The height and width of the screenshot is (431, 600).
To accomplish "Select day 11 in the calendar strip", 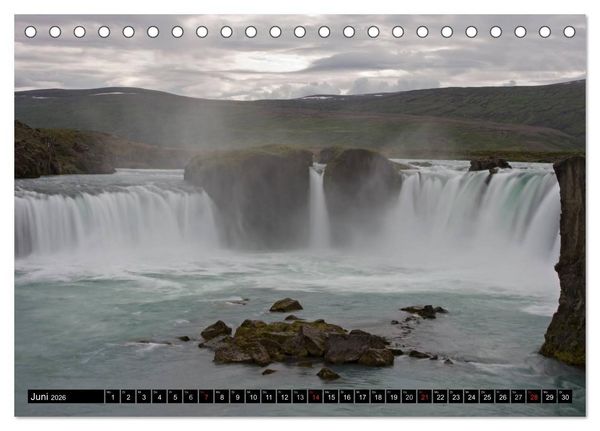I will pos(269,397).
